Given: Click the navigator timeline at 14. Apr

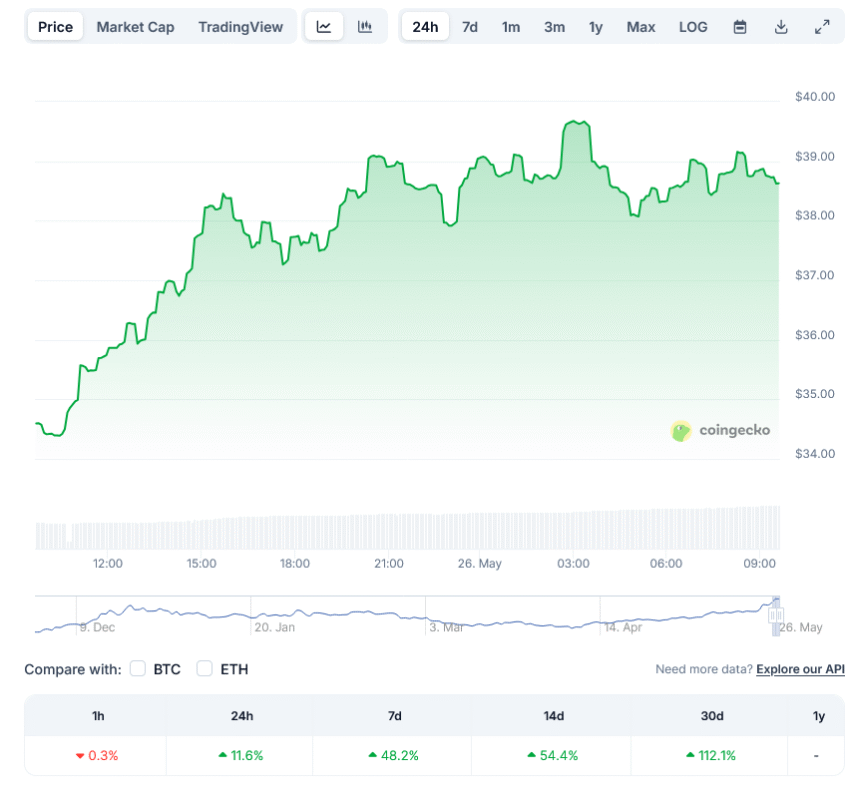Looking at the screenshot, I should [623, 627].
